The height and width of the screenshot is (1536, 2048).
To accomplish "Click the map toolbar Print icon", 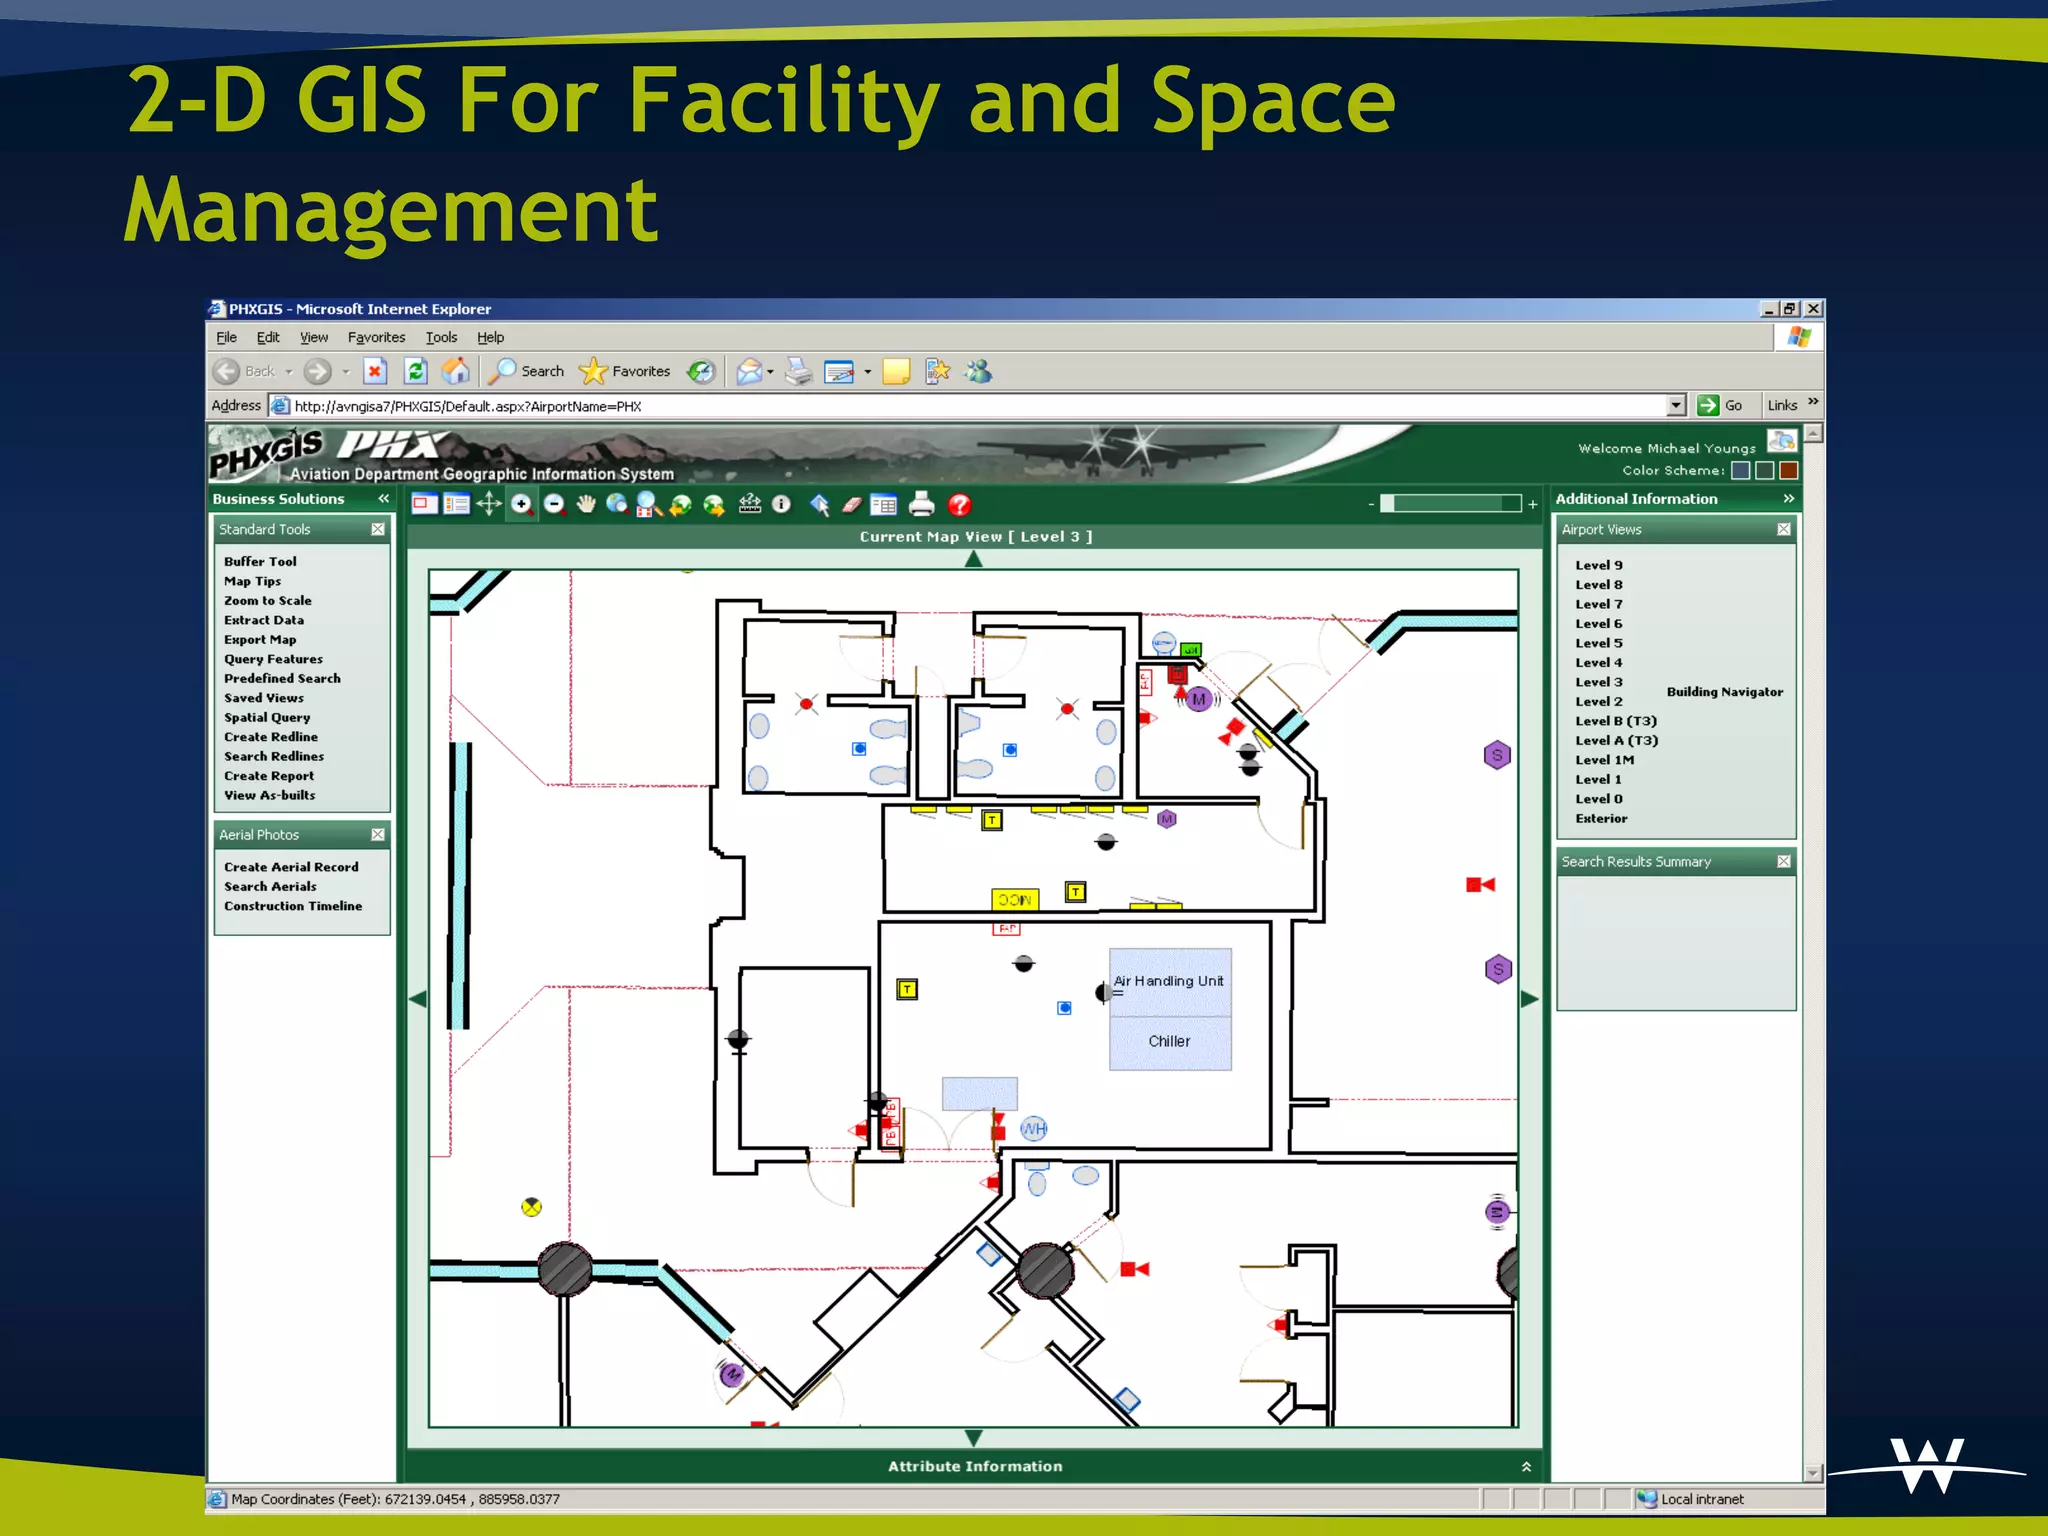I will pyautogui.click(x=922, y=505).
